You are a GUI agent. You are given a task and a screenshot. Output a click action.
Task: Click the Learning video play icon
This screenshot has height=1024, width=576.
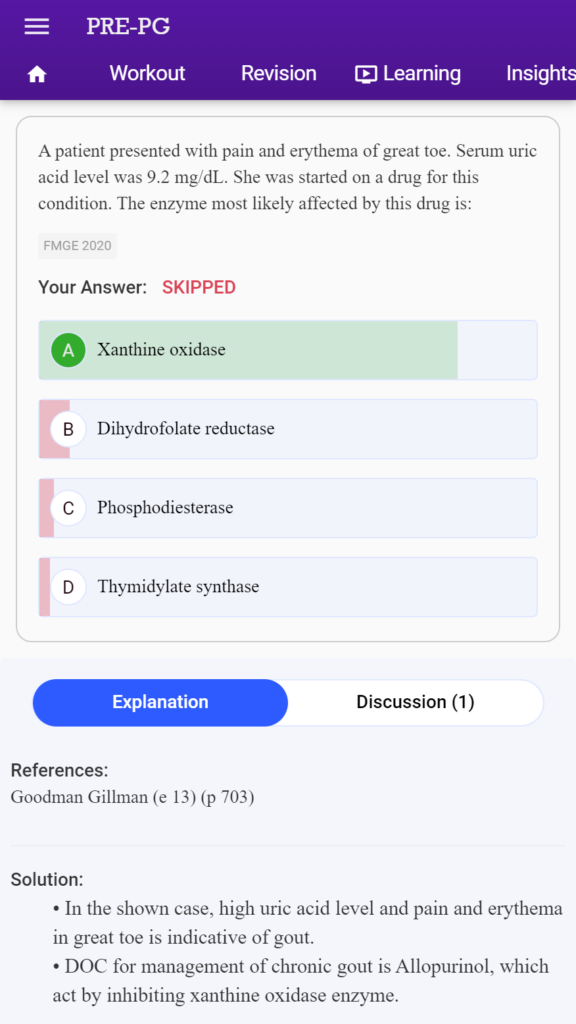366,74
